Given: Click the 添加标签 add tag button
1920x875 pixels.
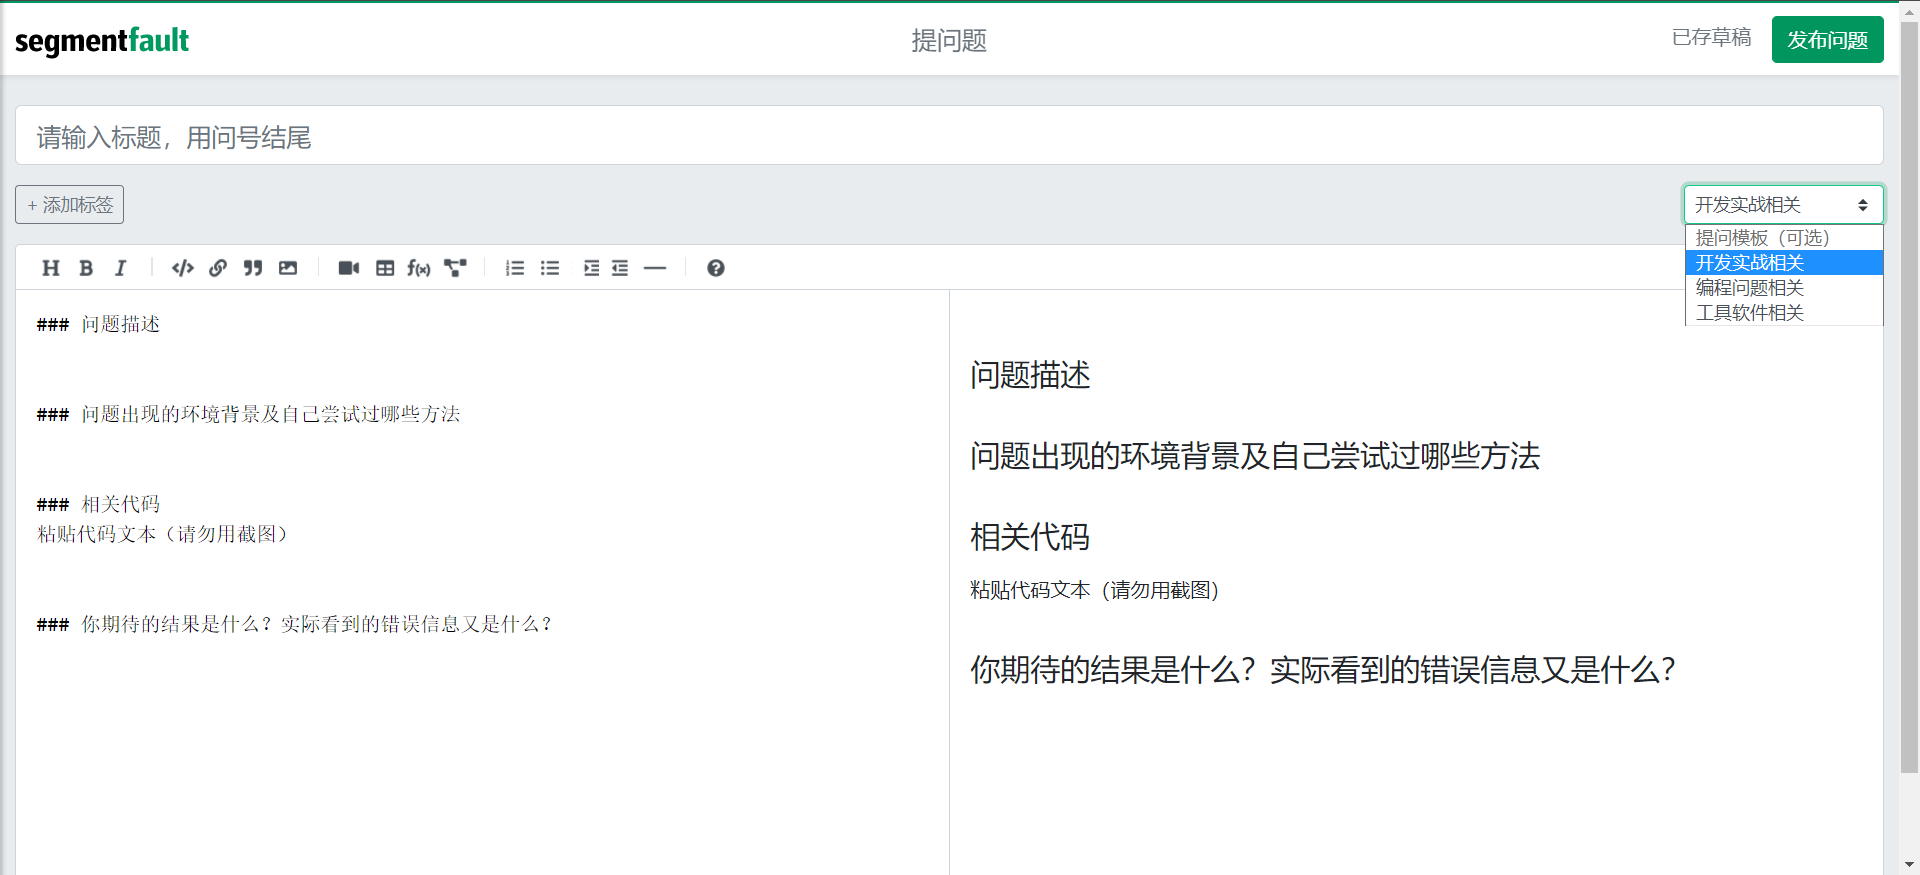Looking at the screenshot, I should point(70,205).
